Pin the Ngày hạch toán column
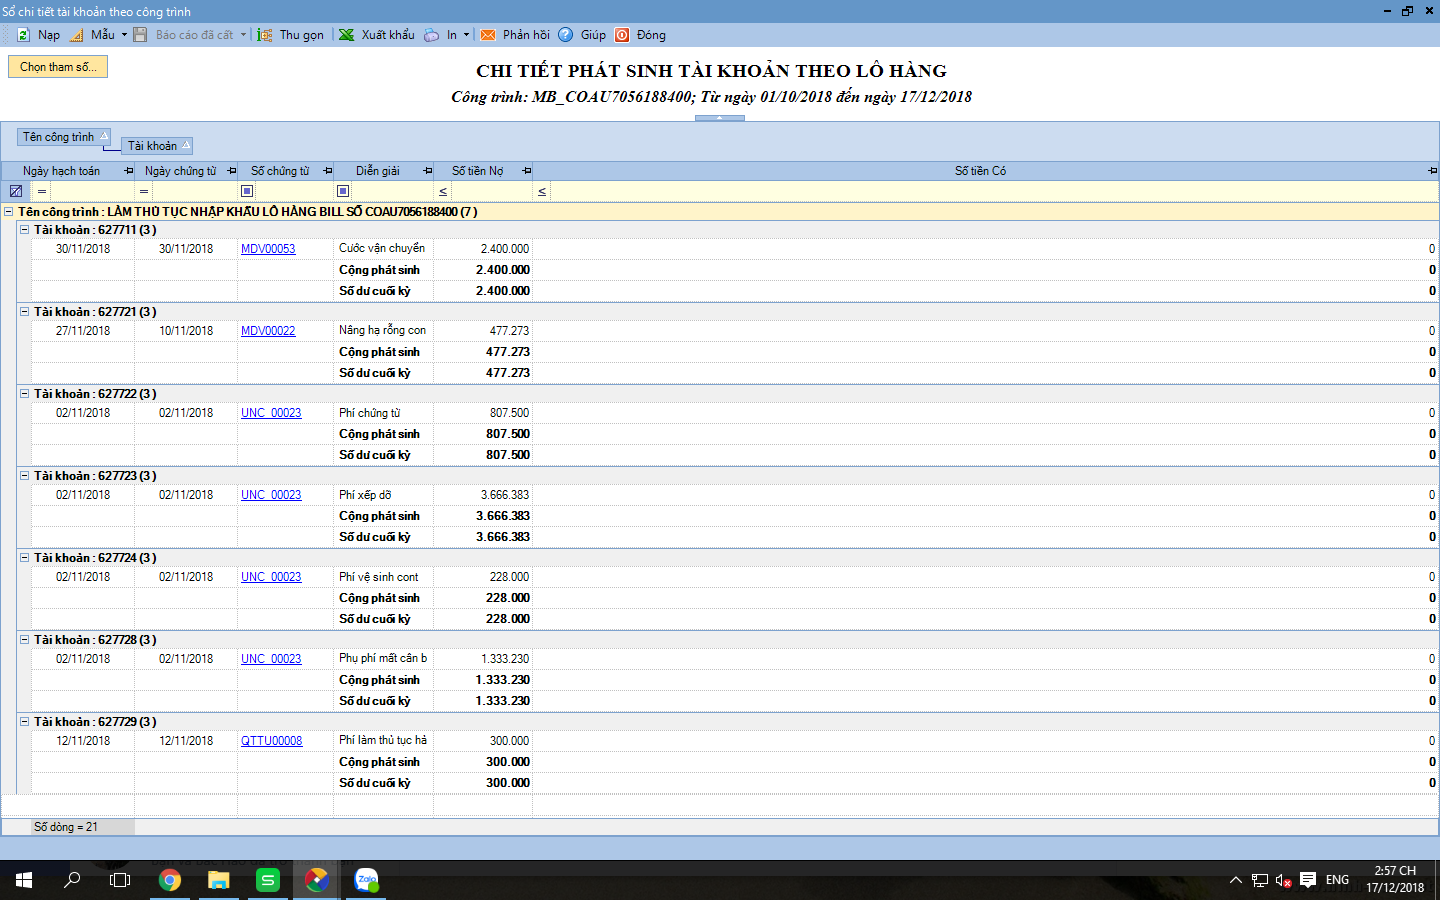The image size is (1440, 900). (x=128, y=171)
